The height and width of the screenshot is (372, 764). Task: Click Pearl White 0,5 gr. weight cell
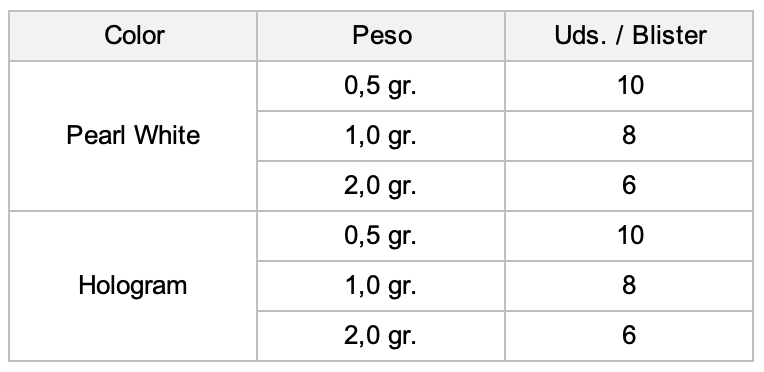pos(381,86)
